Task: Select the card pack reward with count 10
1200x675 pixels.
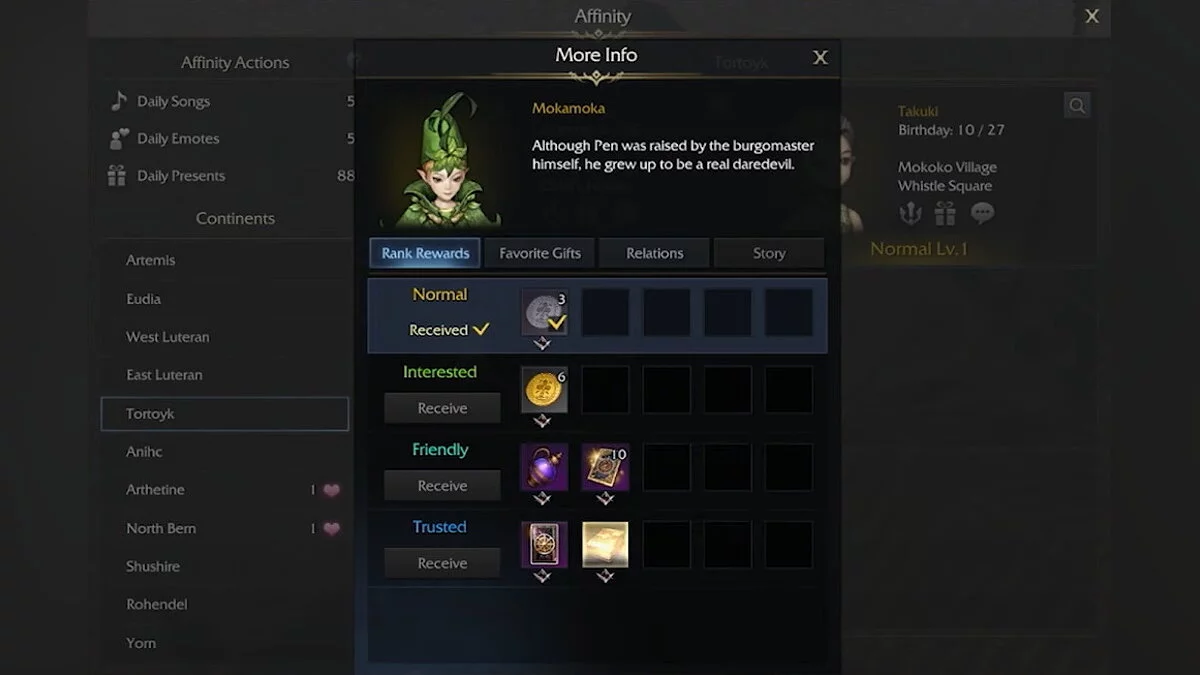Action: (605, 467)
